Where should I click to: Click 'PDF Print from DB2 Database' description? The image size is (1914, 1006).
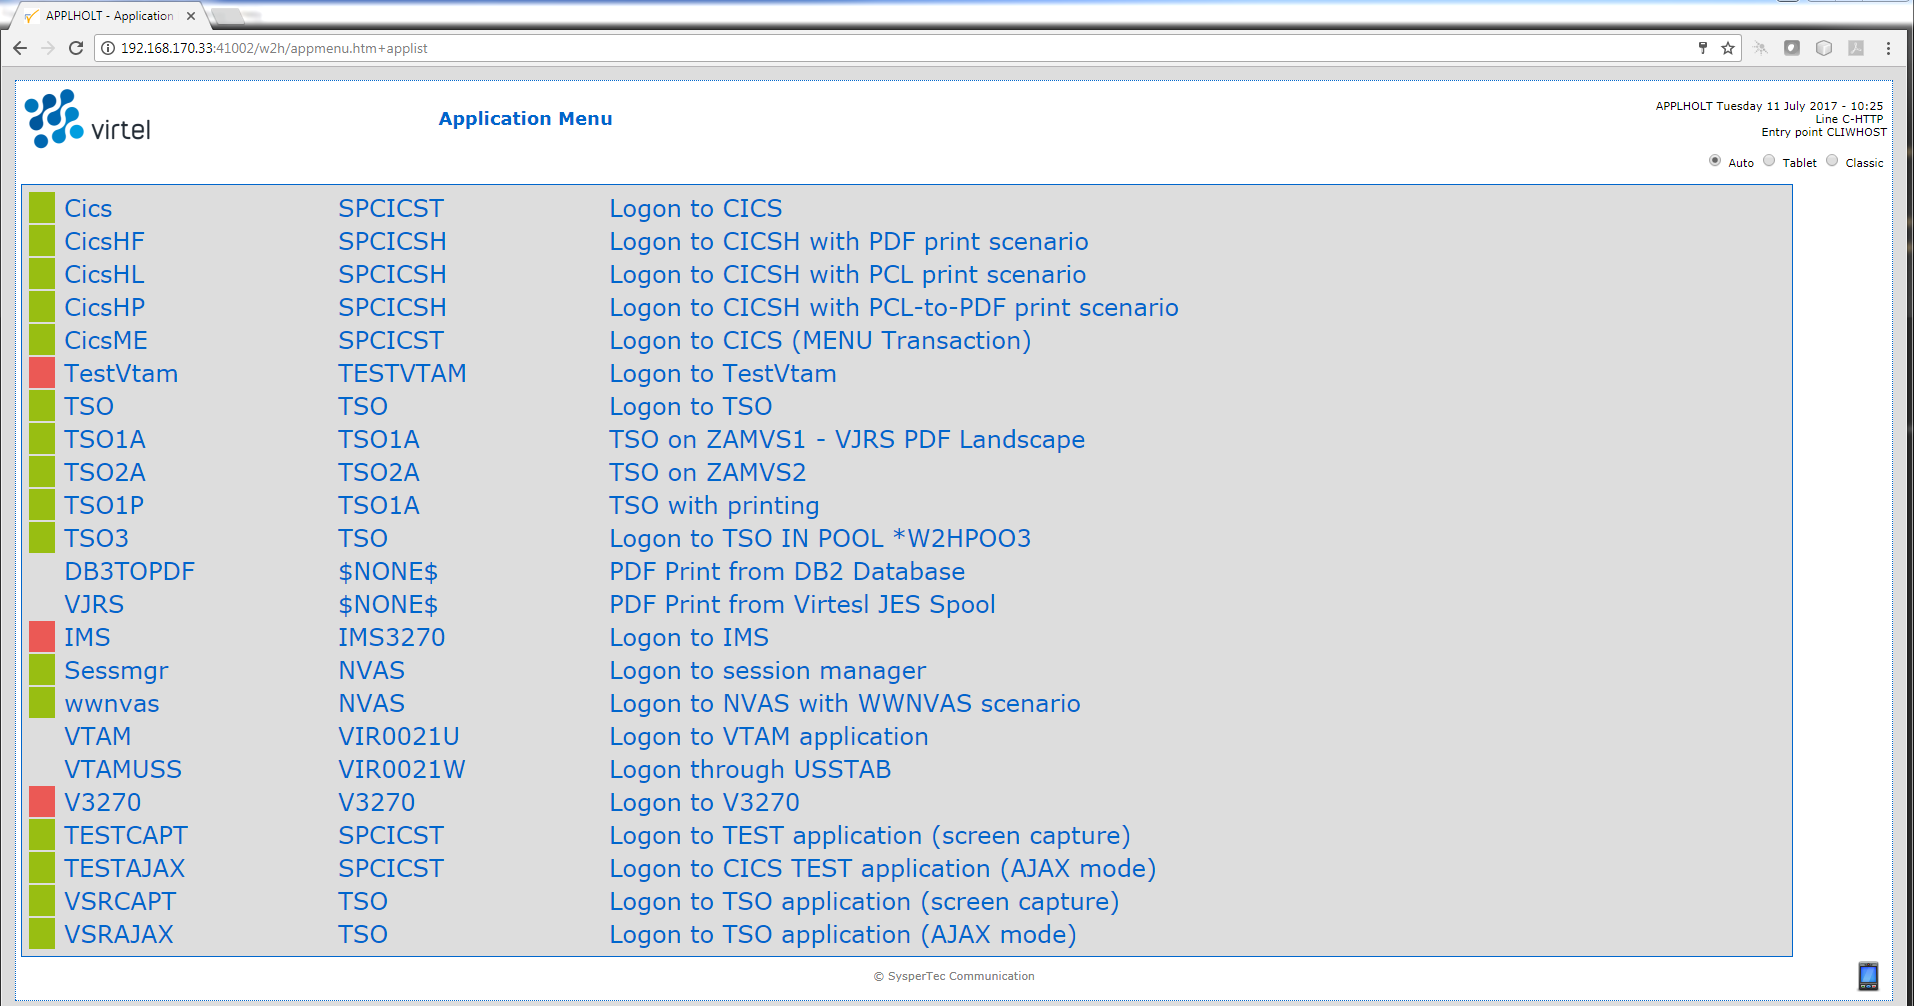click(787, 571)
